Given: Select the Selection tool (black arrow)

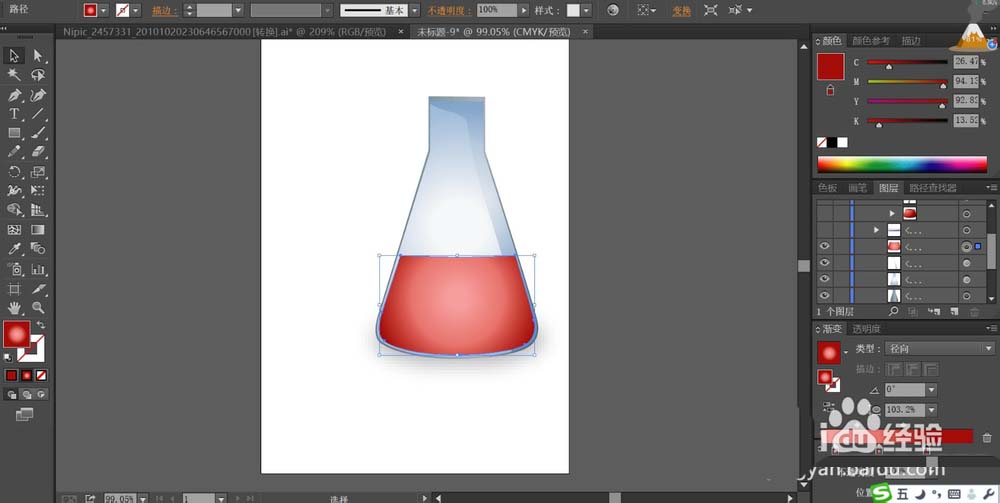Looking at the screenshot, I should tap(14, 56).
